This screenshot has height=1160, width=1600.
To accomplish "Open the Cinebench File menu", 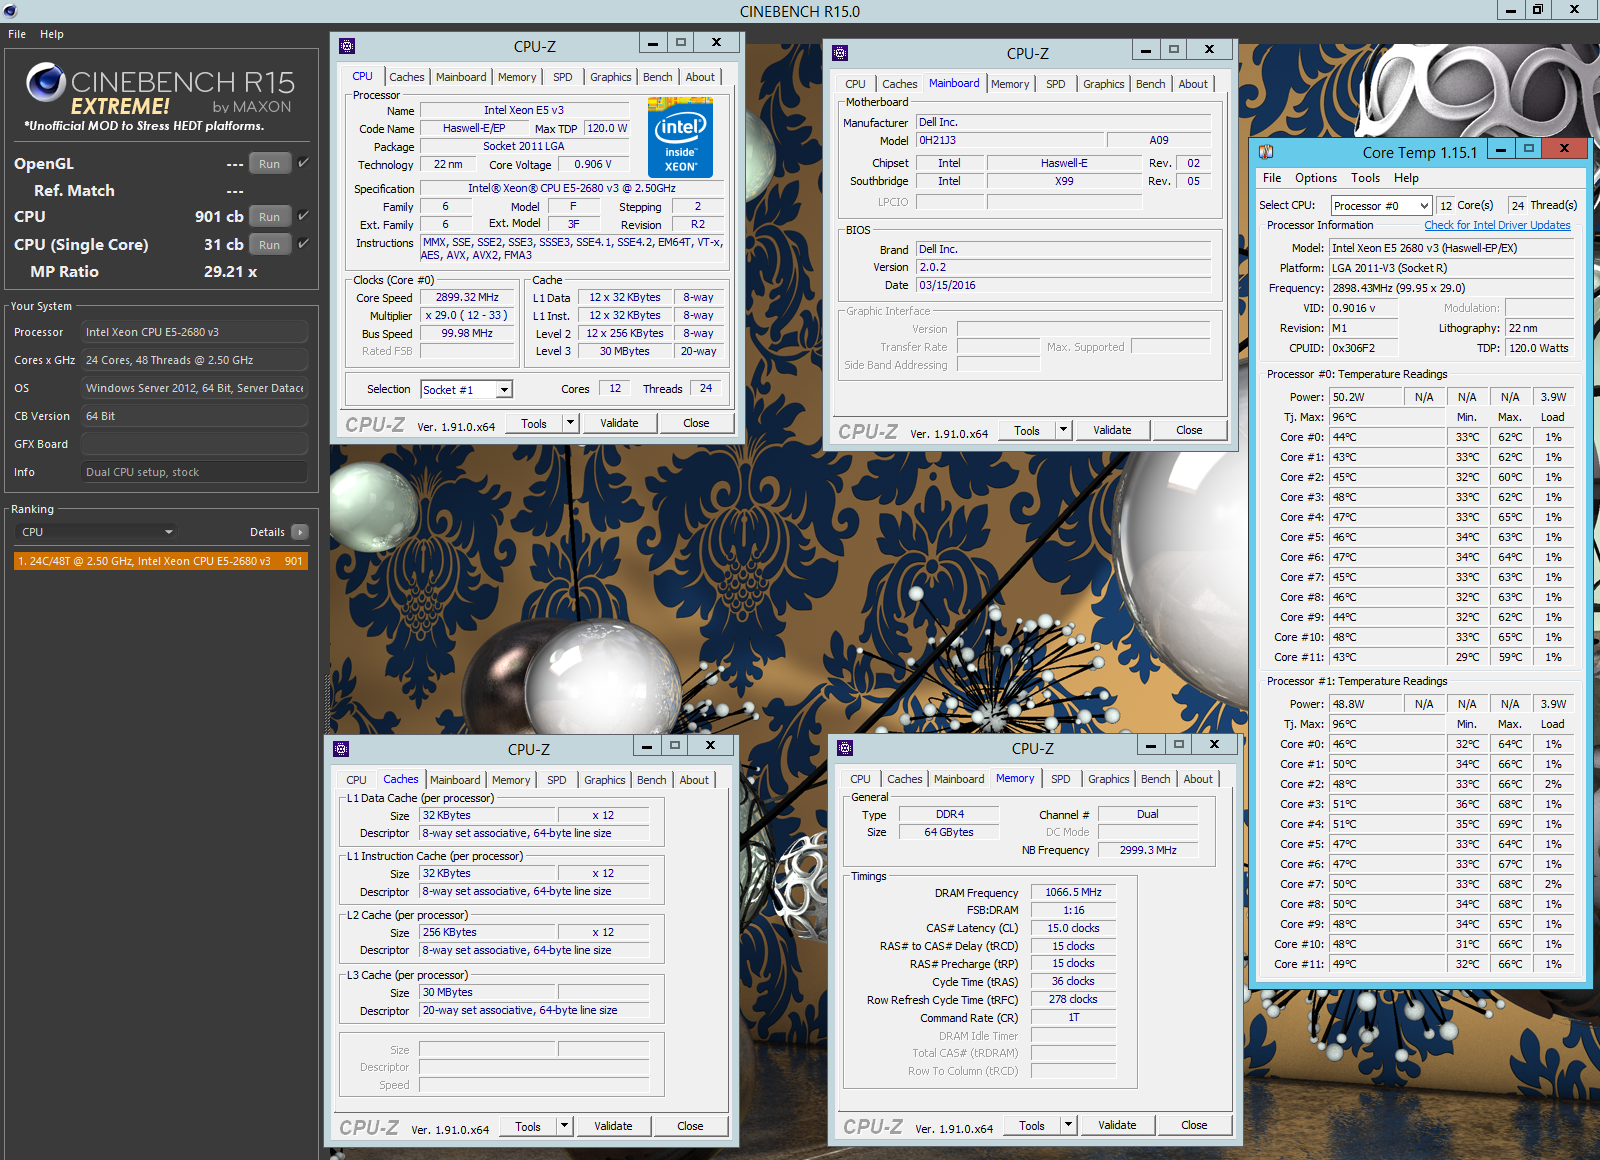I will [x=17, y=34].
